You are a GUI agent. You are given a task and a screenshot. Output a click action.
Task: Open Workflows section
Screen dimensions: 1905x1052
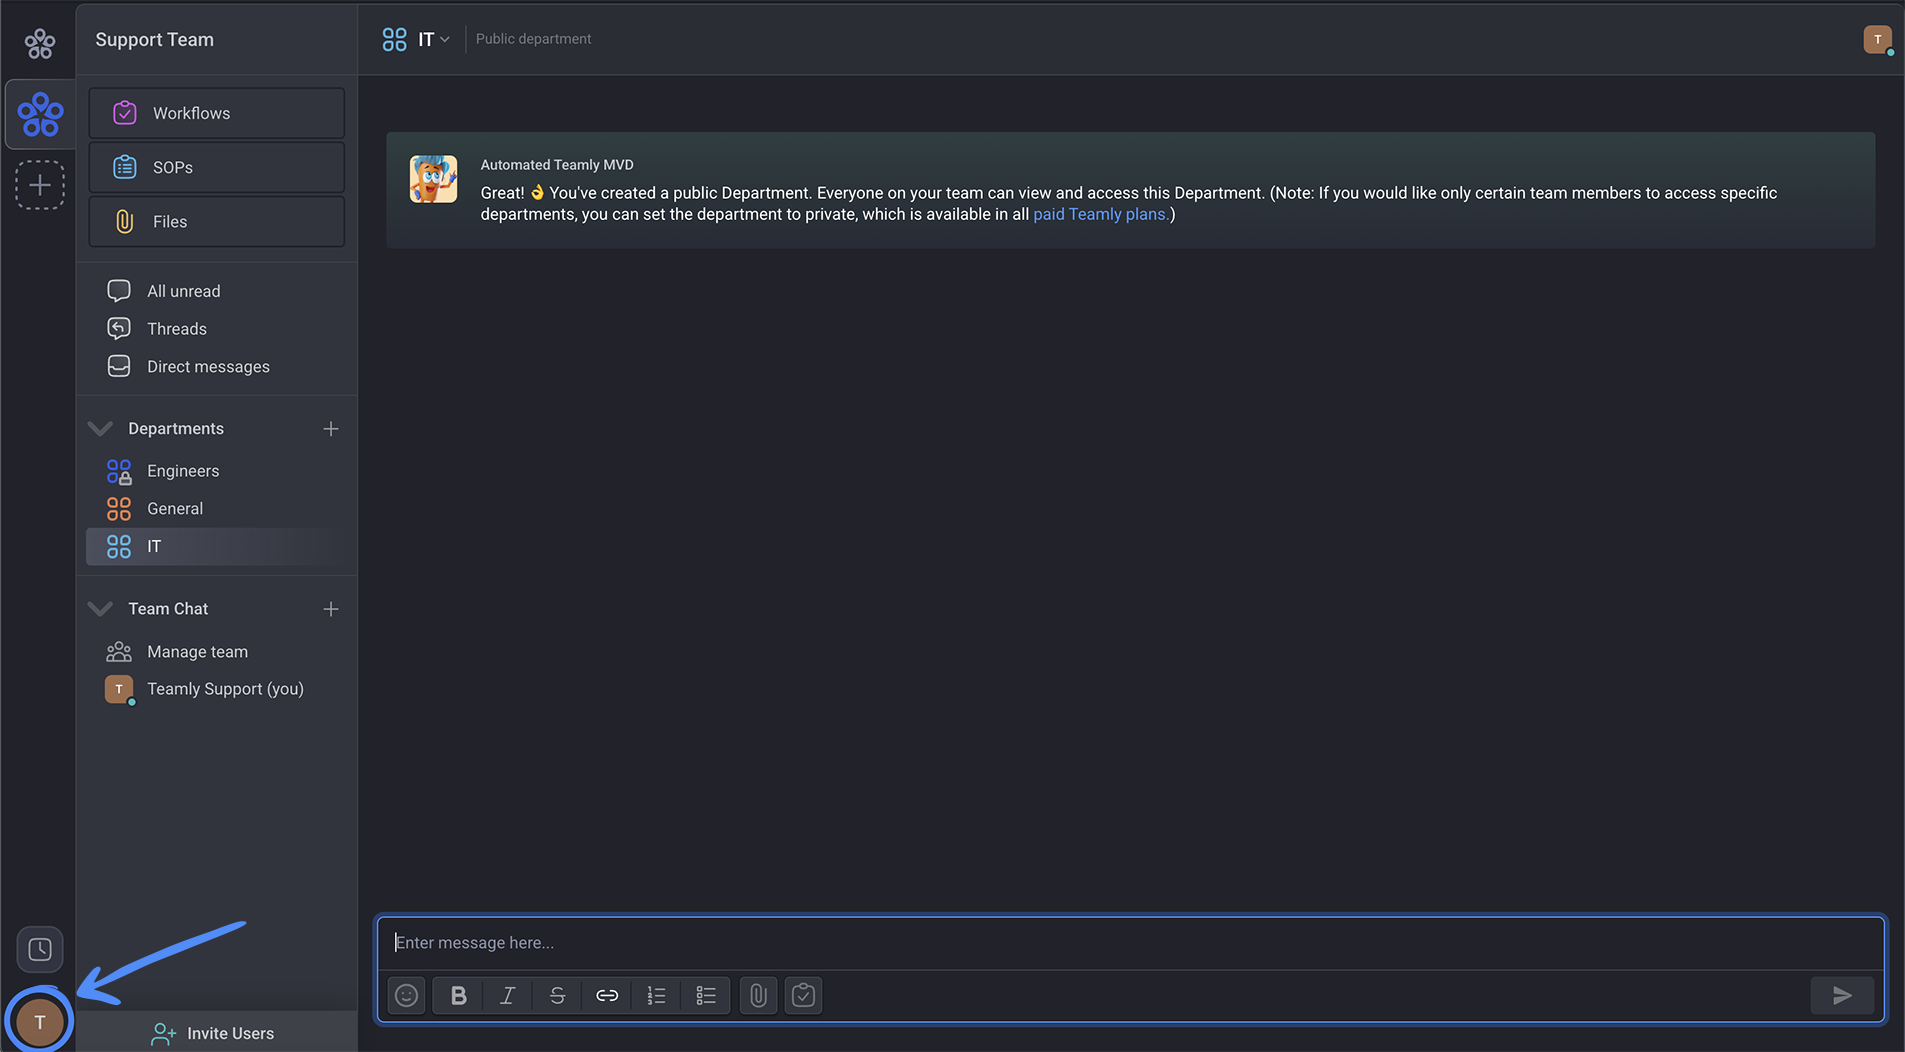[x=216, y=113]
